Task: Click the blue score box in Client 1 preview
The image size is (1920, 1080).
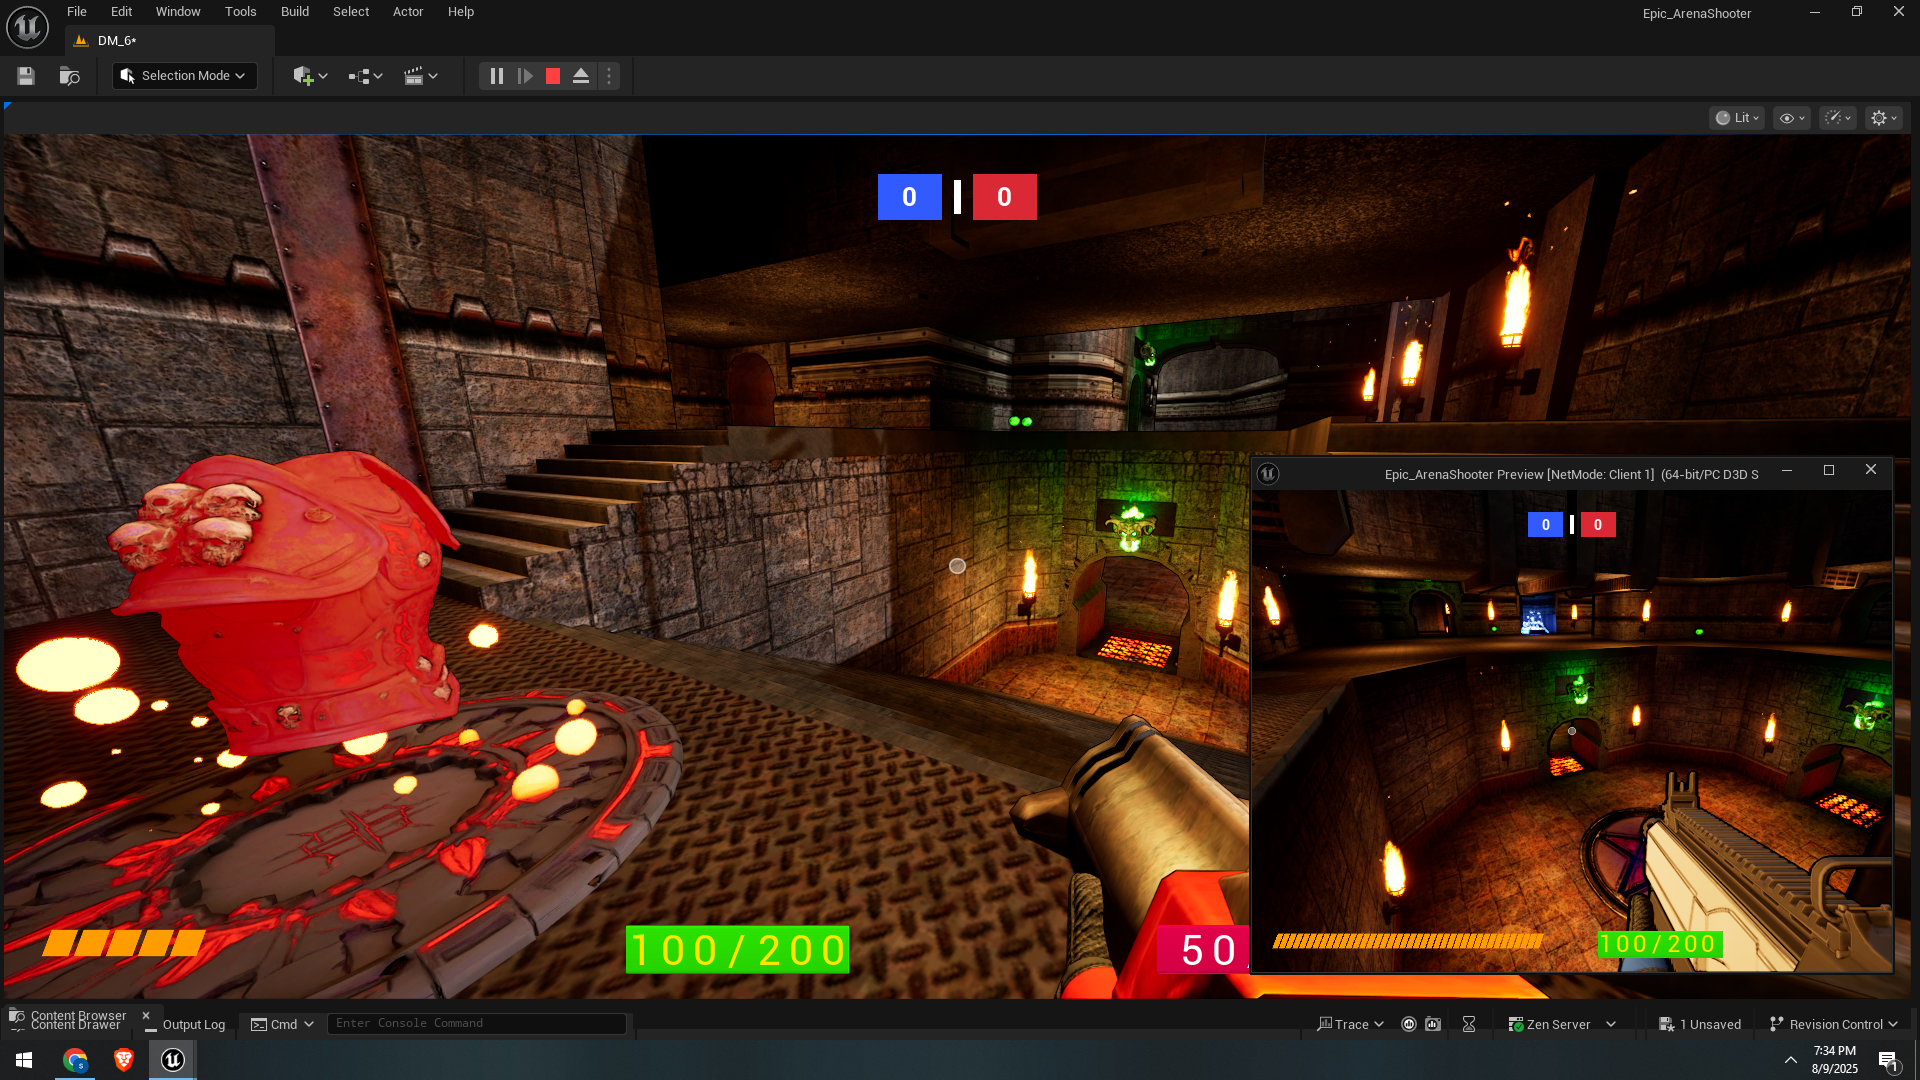Action: pos(1545,525)
